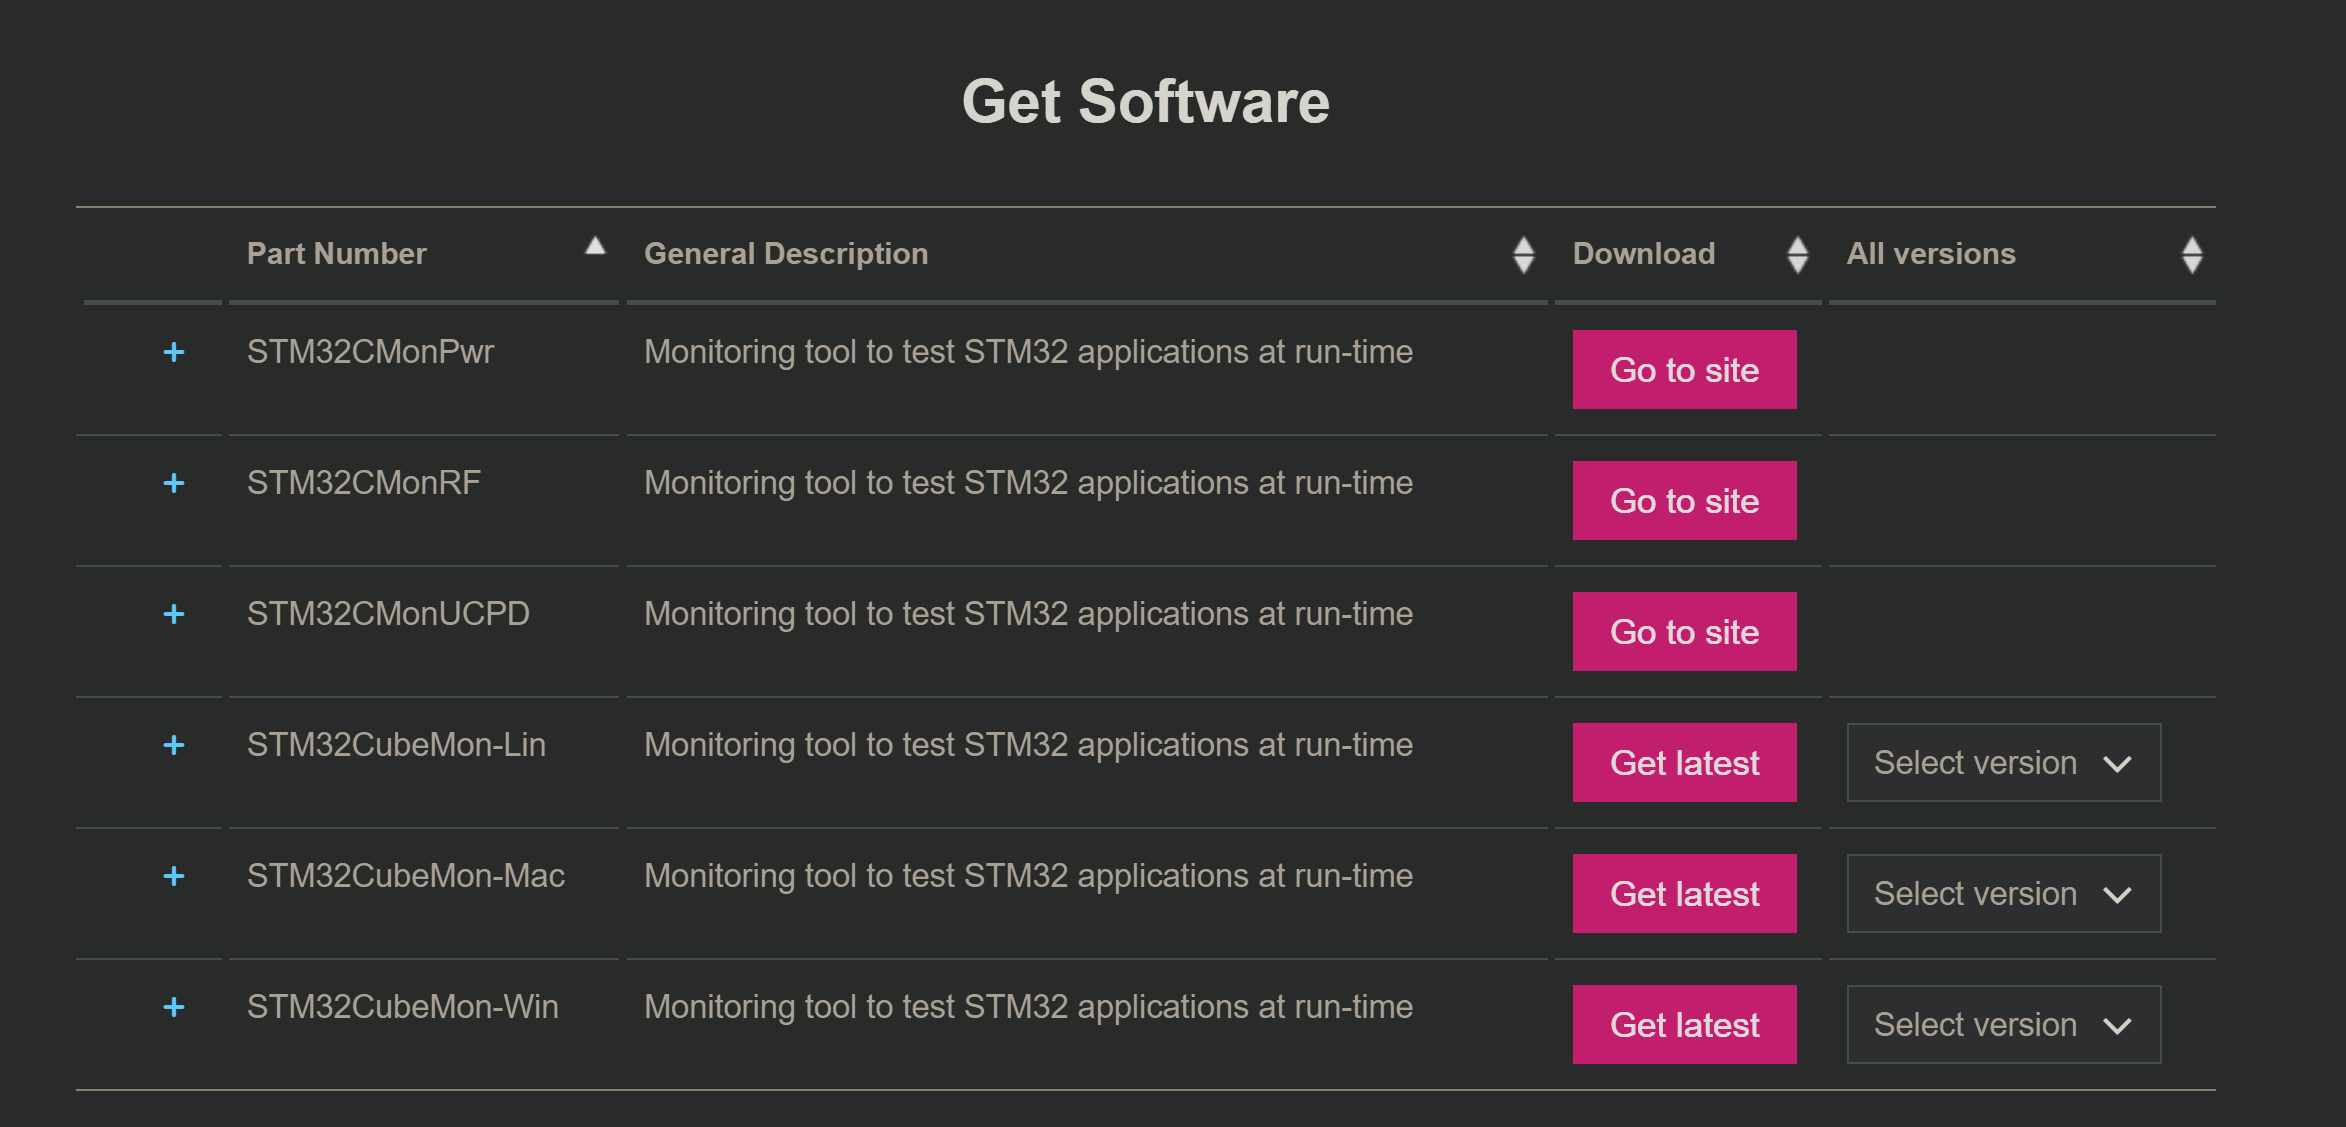The width and height of the screenshot is (2346, 1127).
Task: Expand the STM32CubeMon-Lin row plus icon
Action: [174, 745]
